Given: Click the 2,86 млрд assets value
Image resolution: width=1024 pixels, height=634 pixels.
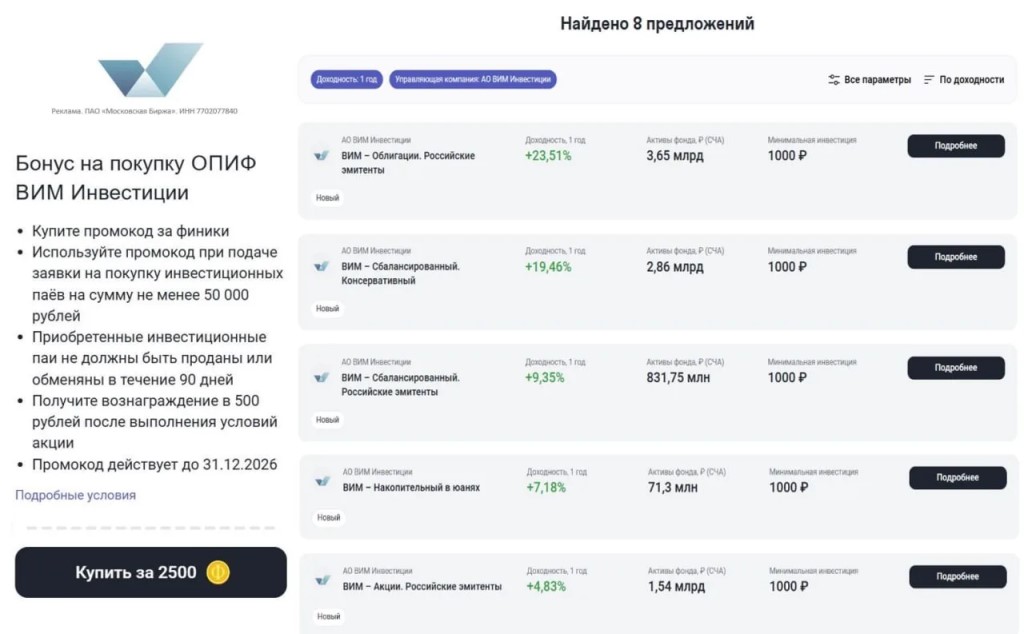Looking at the screenshot, I should pyautogui.click(x=675, y=266).
